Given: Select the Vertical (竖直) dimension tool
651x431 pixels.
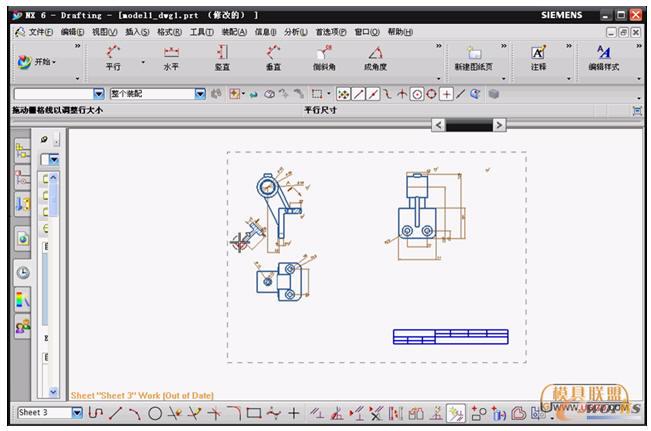Looking at the screenshot, I should click(x=221, y=57).
